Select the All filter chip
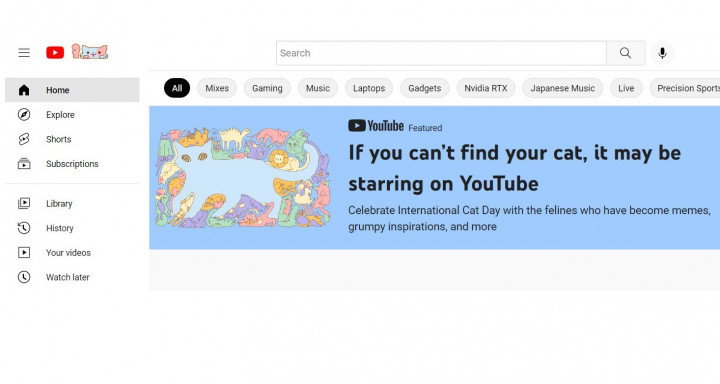The image size is (720, 384). (177, 88)
